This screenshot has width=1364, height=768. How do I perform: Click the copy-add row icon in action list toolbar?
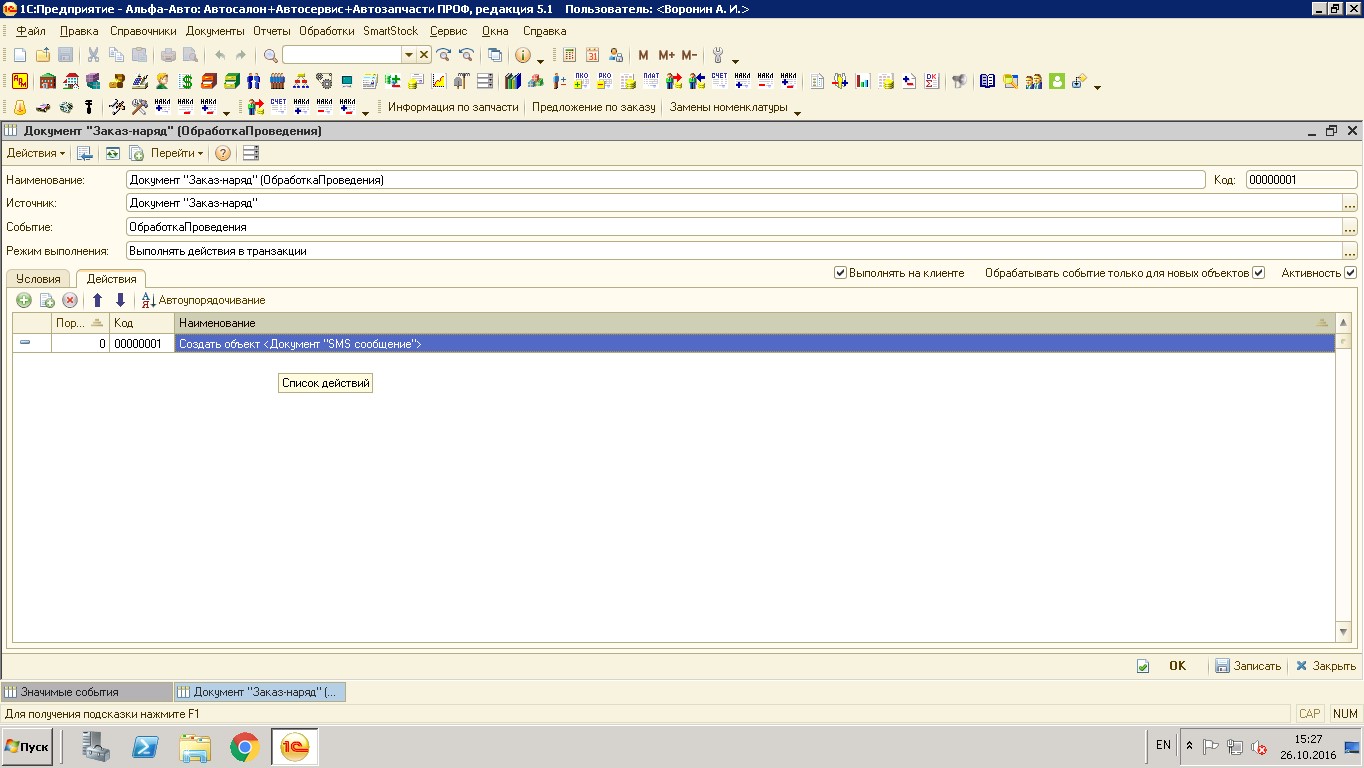pyautogui.click(x=47, y=300)
